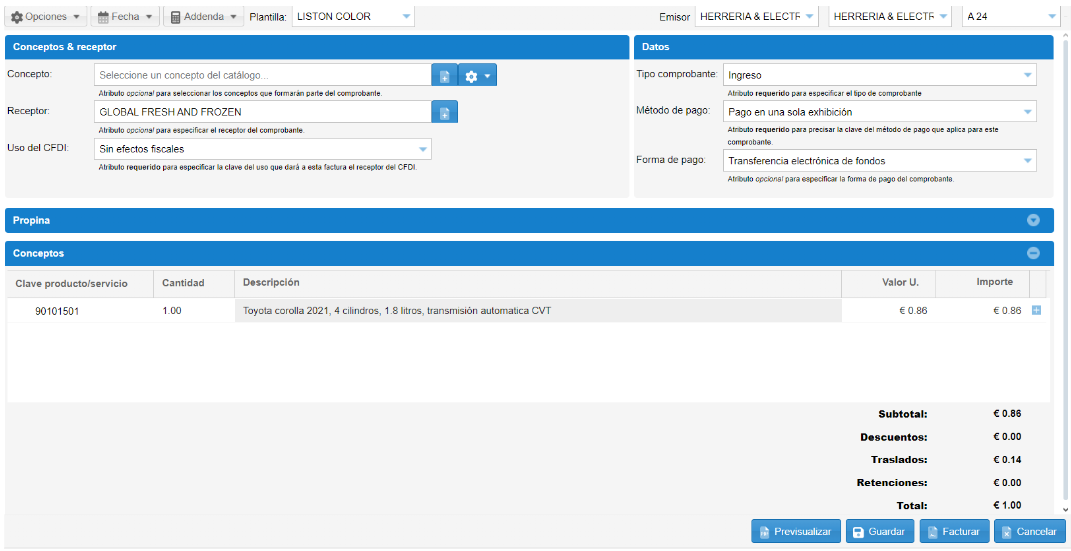Open the gear settings dropdown beside Concepto
The height and width of the screenshot is (551, 1071).
pos(477,76)
